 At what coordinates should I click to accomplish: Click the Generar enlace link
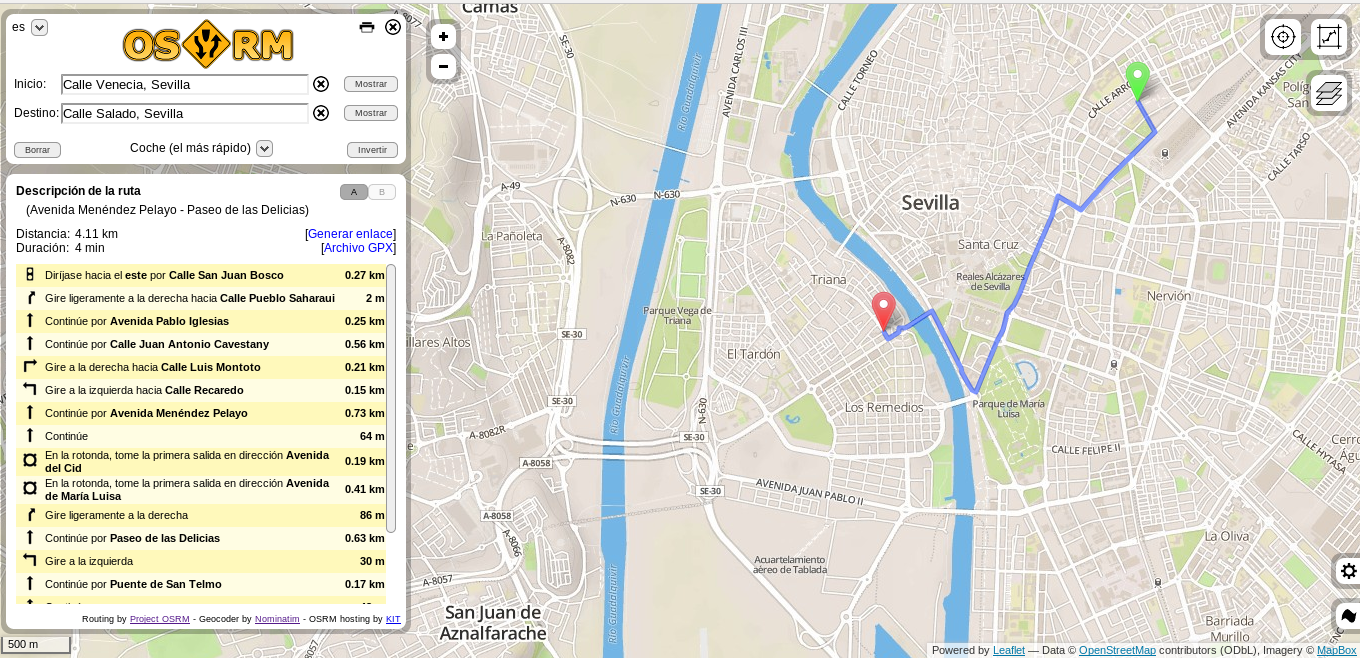click(x=350, y=234)
